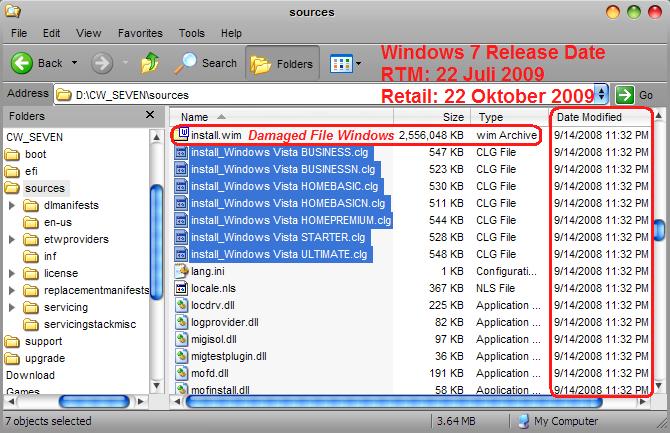Image resolution: width=670 pixels, height=433 pixels.
Task: Expand the license folder node
Action: 12,274
